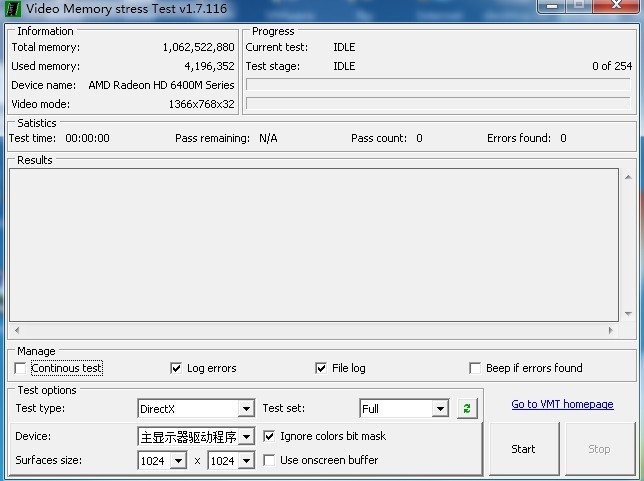Toggle the File log checkbox
This screenshot has height=481, width=644.
point(321,368)
